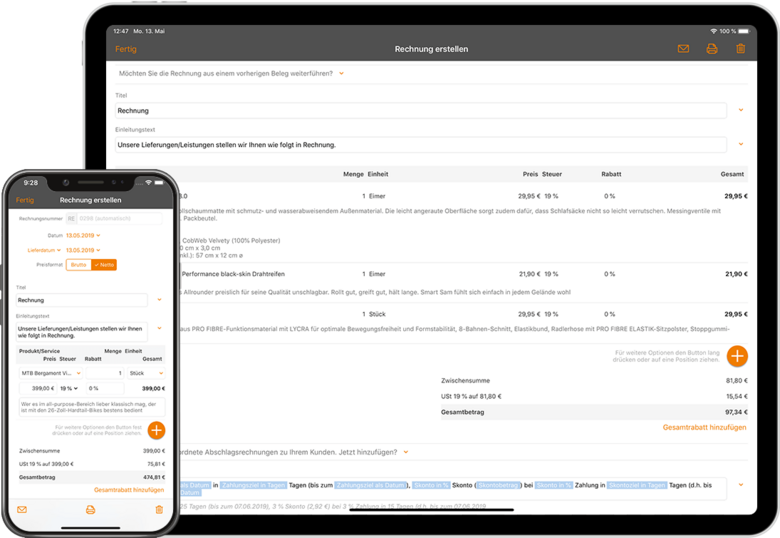Tap Fertig in the phone header
This screenshot has width=780, height=538.
[x=25, y=200]
